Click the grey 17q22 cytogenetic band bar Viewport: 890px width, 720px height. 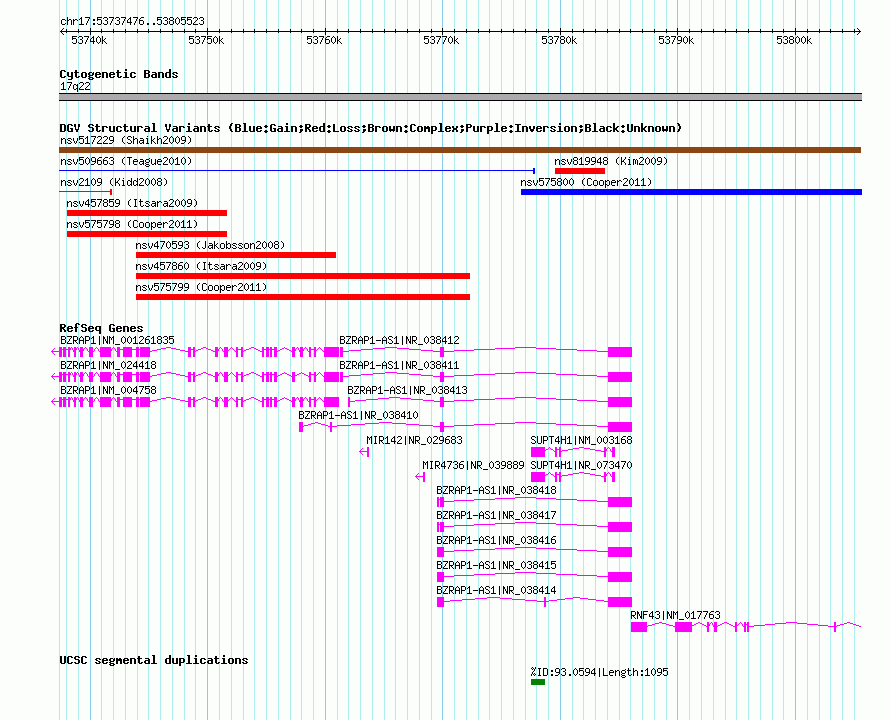click(460, 97)
